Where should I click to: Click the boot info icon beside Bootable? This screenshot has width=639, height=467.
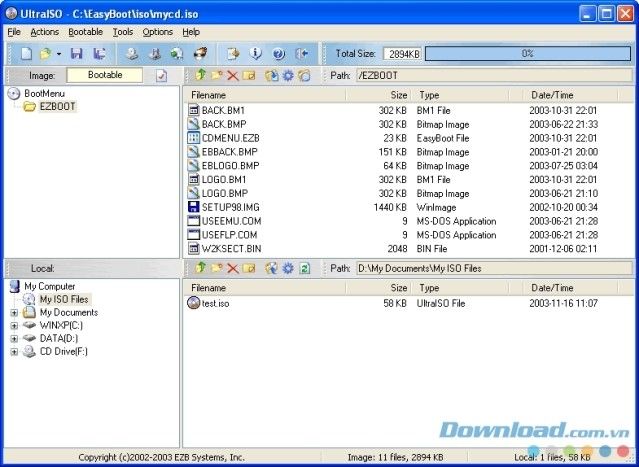(x=161, y=75)
